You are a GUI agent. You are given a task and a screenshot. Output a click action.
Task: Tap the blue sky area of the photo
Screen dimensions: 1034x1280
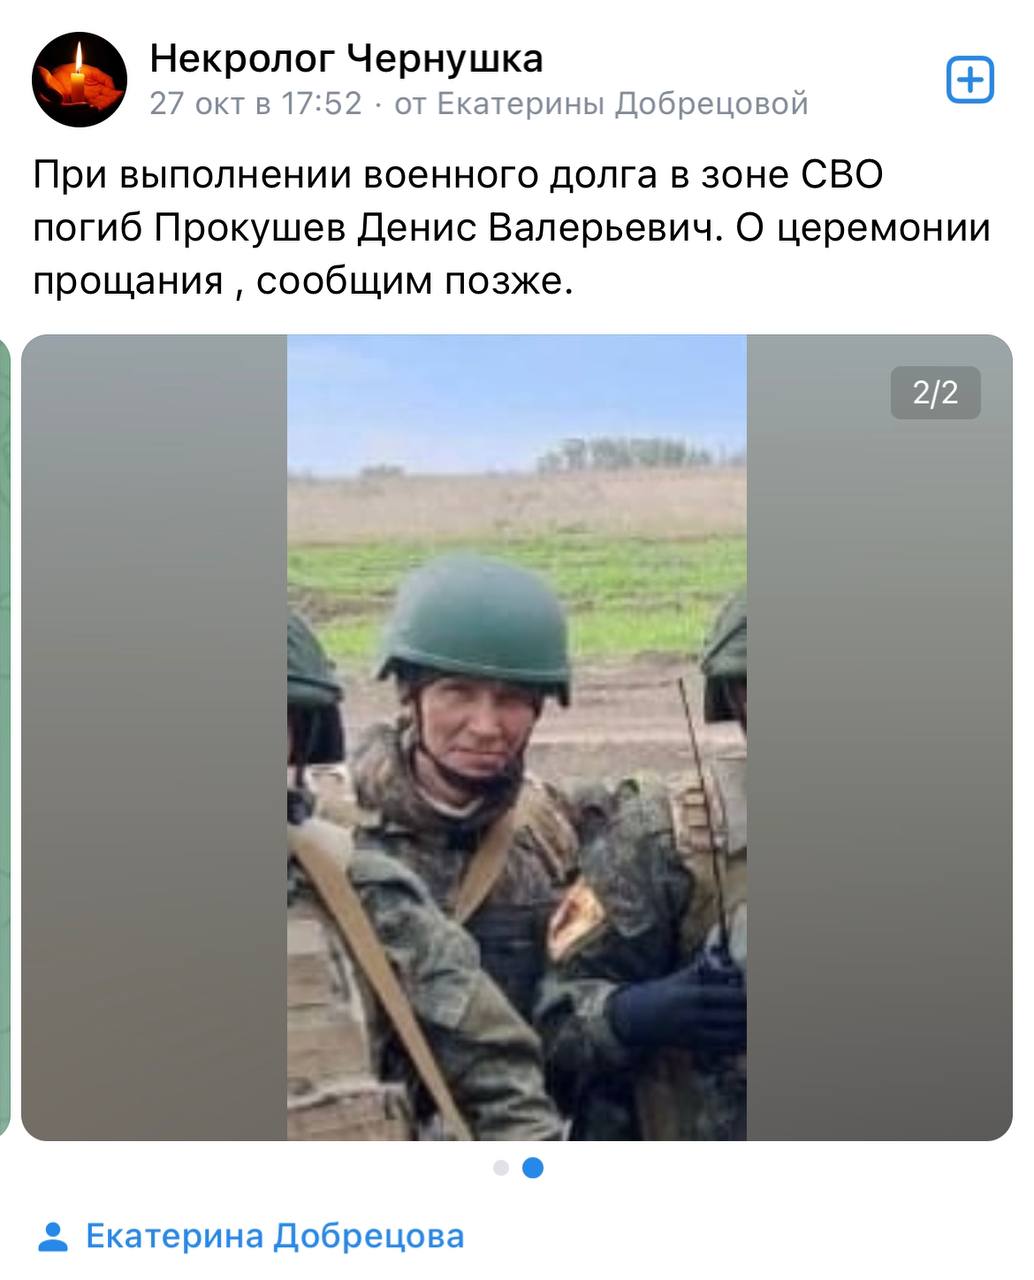[517, 400]
